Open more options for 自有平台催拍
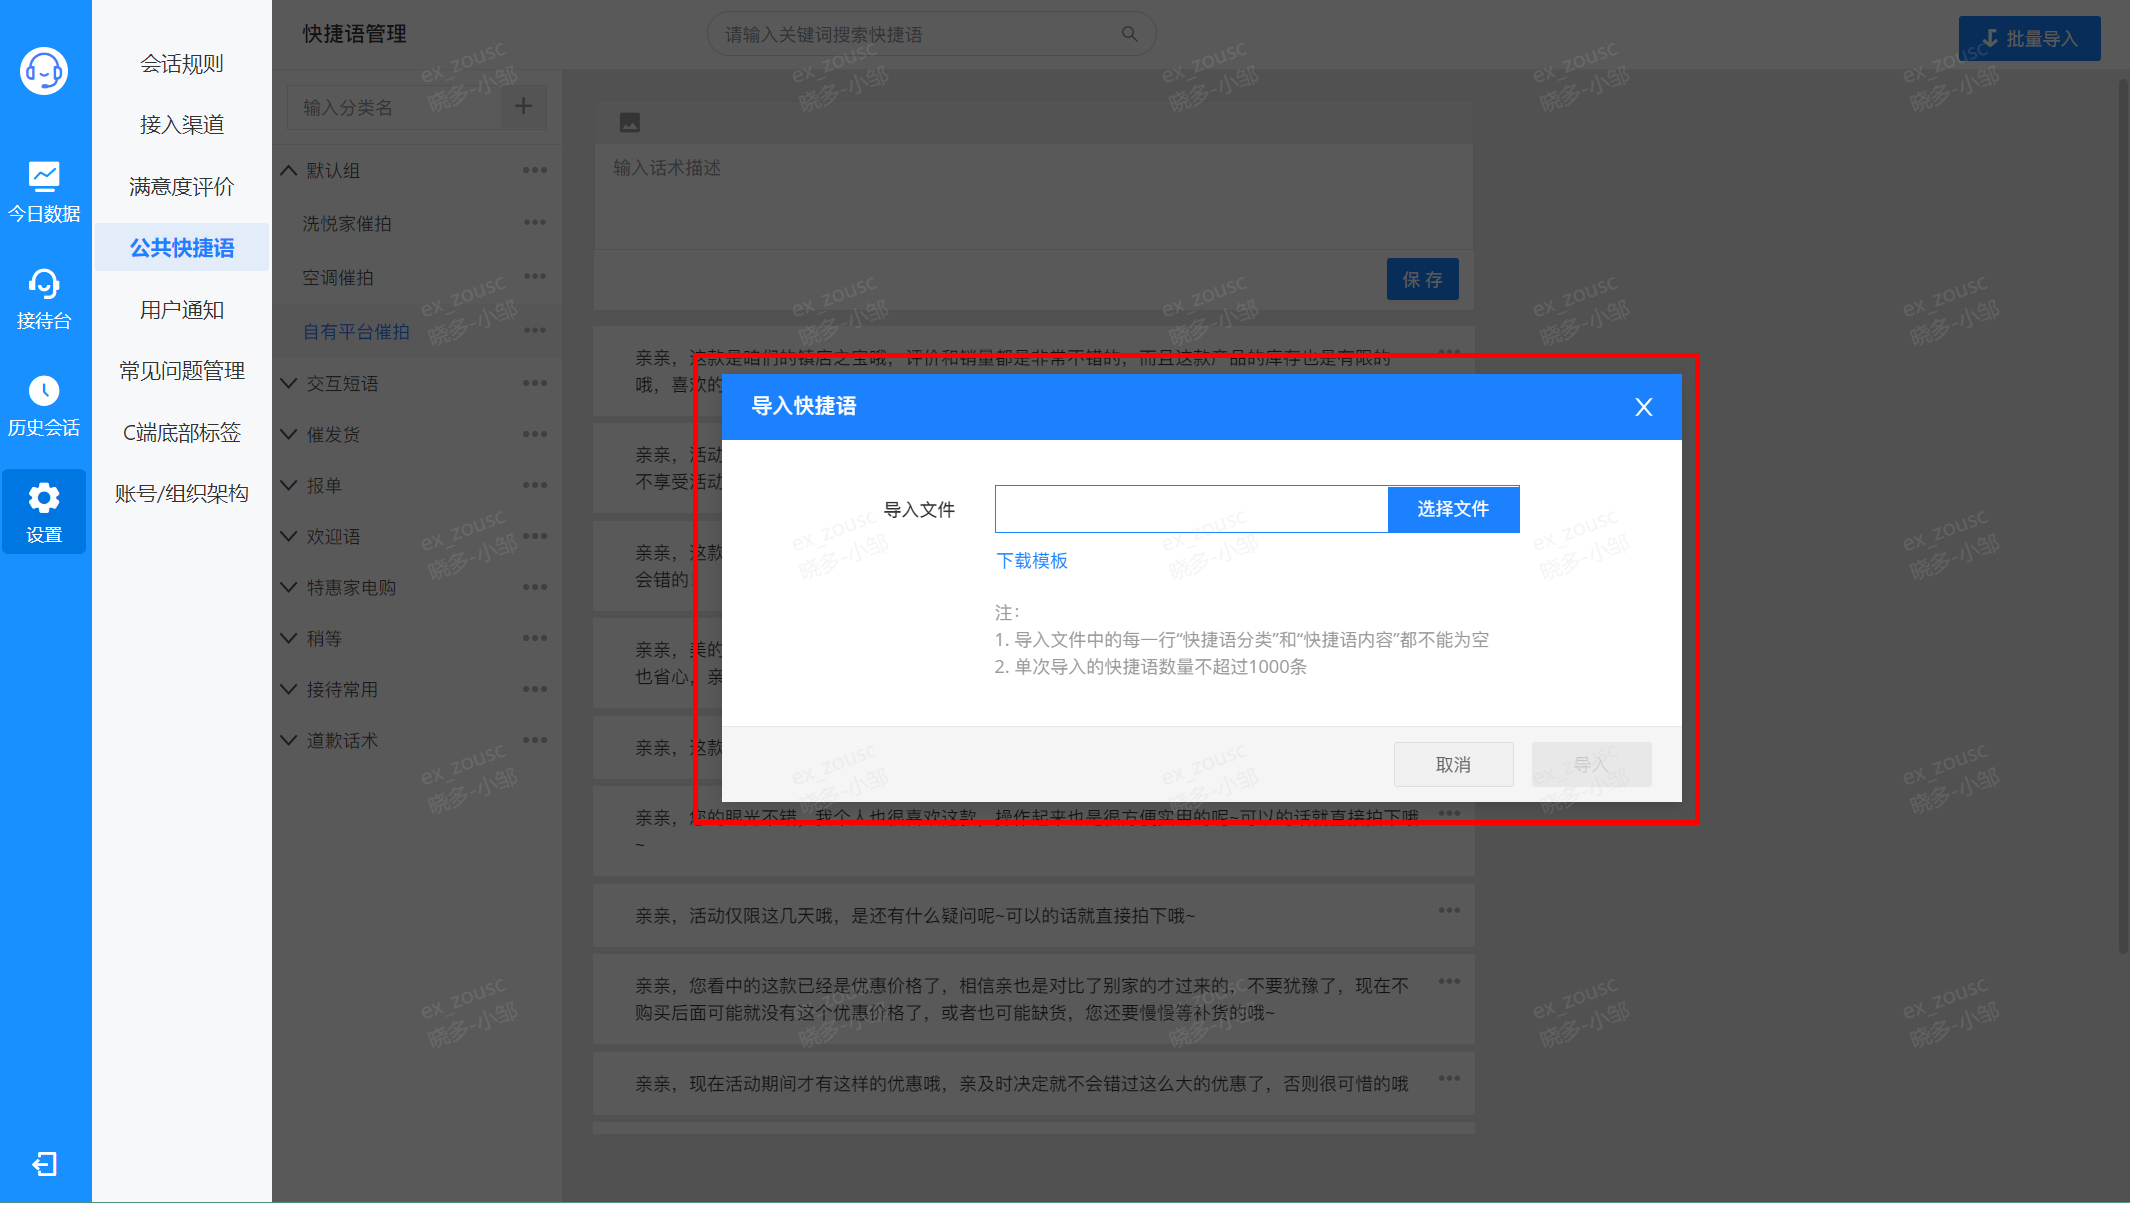 534,331
